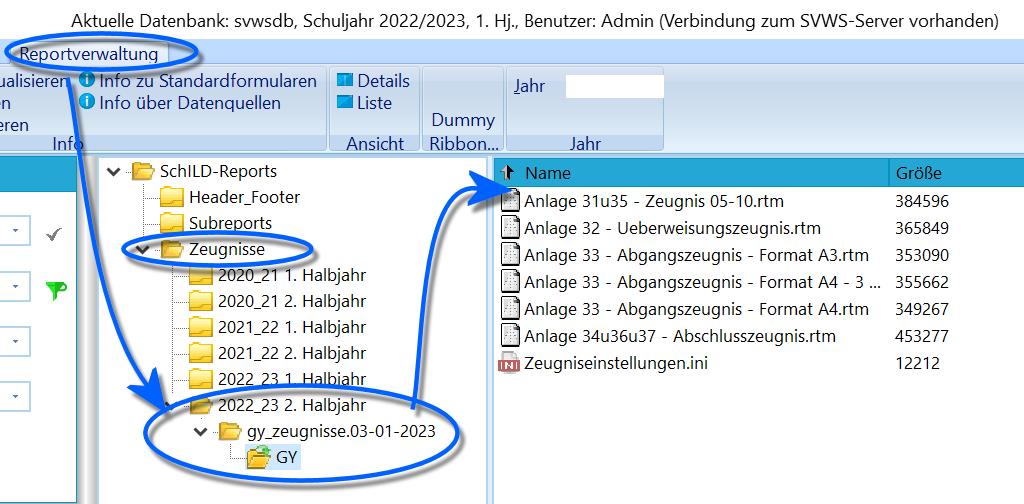Select the Zeugnisse folder
Image resolution: width=1024 pixels, height=504 pixels.
tap(227, 249)
